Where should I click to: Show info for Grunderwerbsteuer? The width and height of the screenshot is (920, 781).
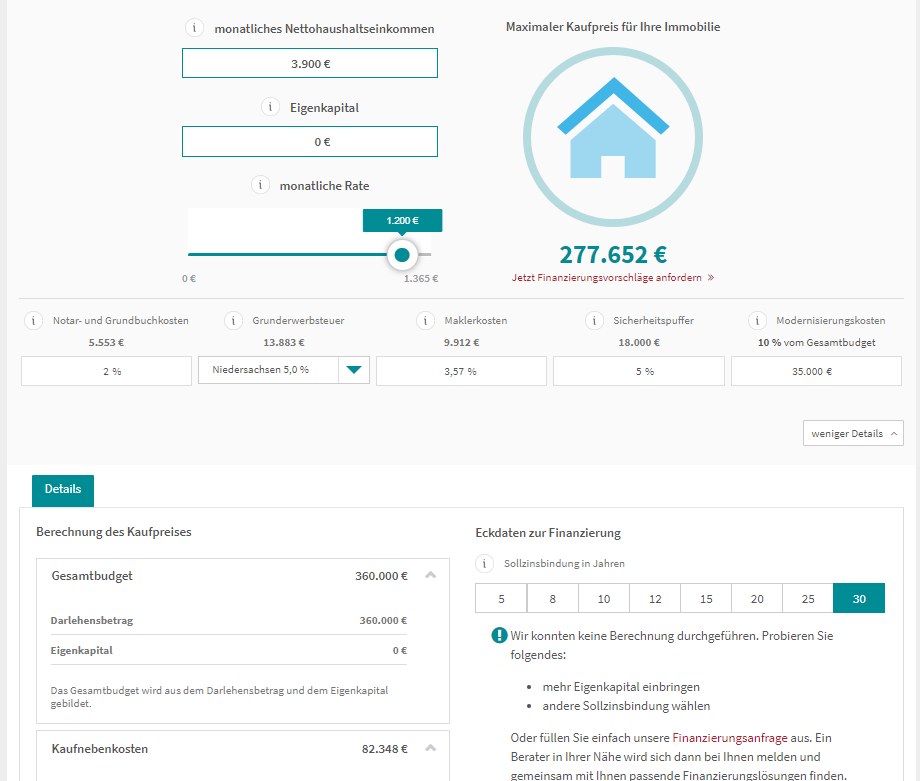[x=233, y=320]
